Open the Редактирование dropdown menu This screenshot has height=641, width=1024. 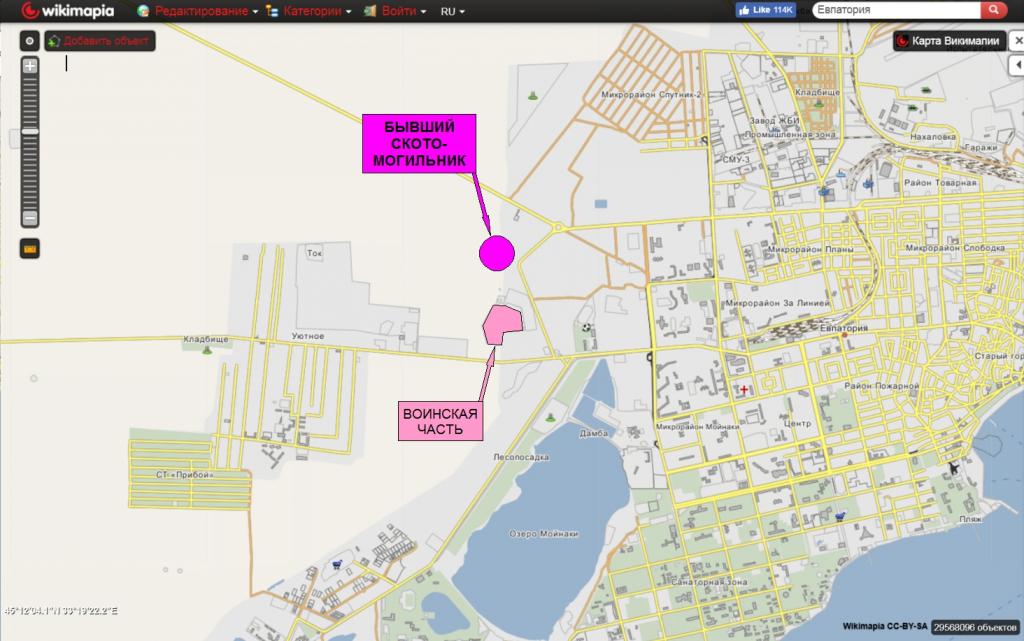point(205,11)
